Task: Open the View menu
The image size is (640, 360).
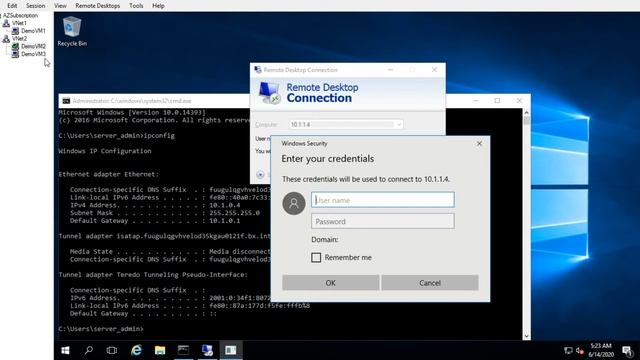Action: tap(60, 6)
